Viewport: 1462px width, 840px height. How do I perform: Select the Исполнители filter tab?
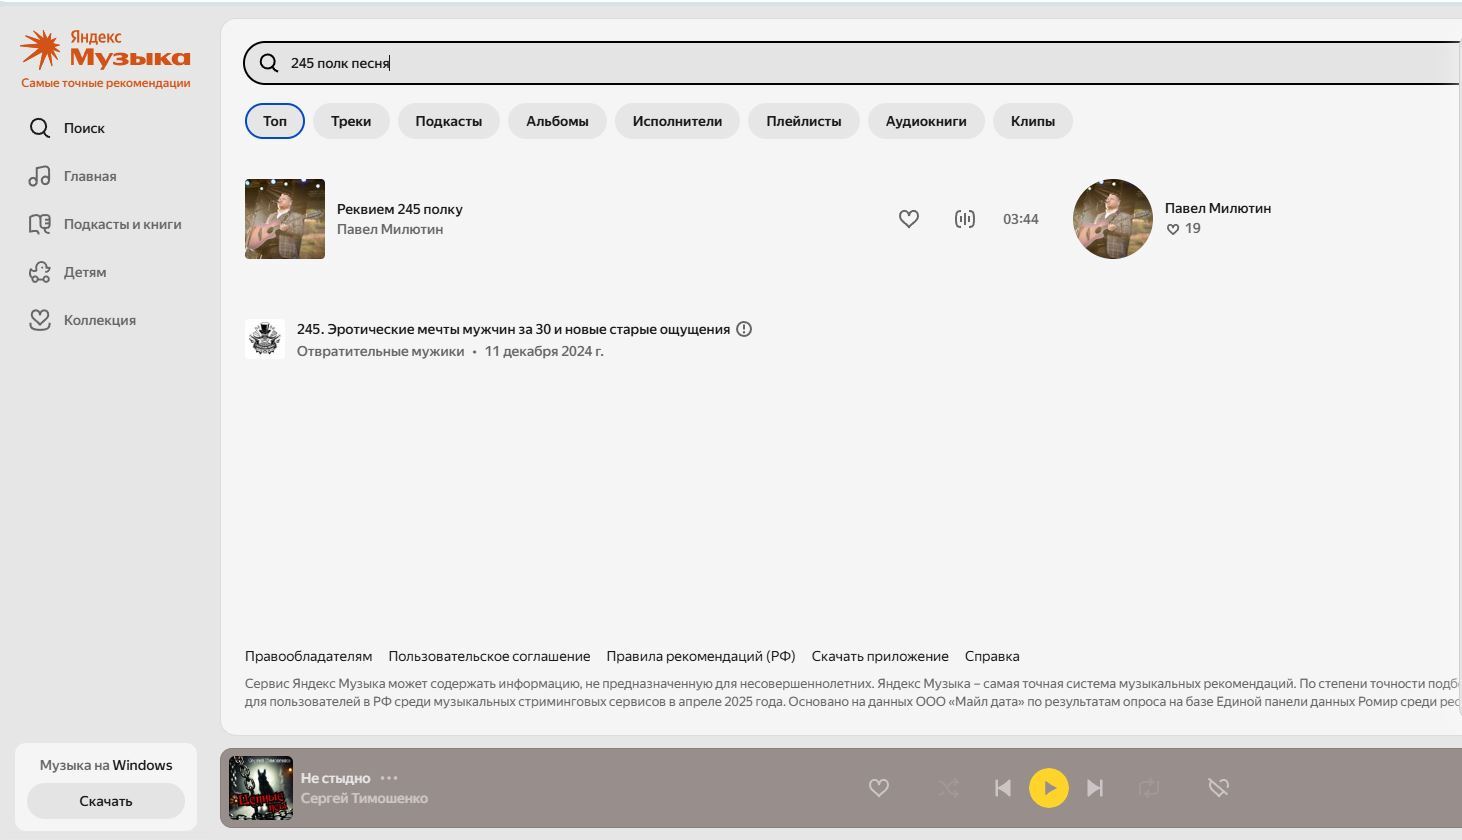point(677,121)
